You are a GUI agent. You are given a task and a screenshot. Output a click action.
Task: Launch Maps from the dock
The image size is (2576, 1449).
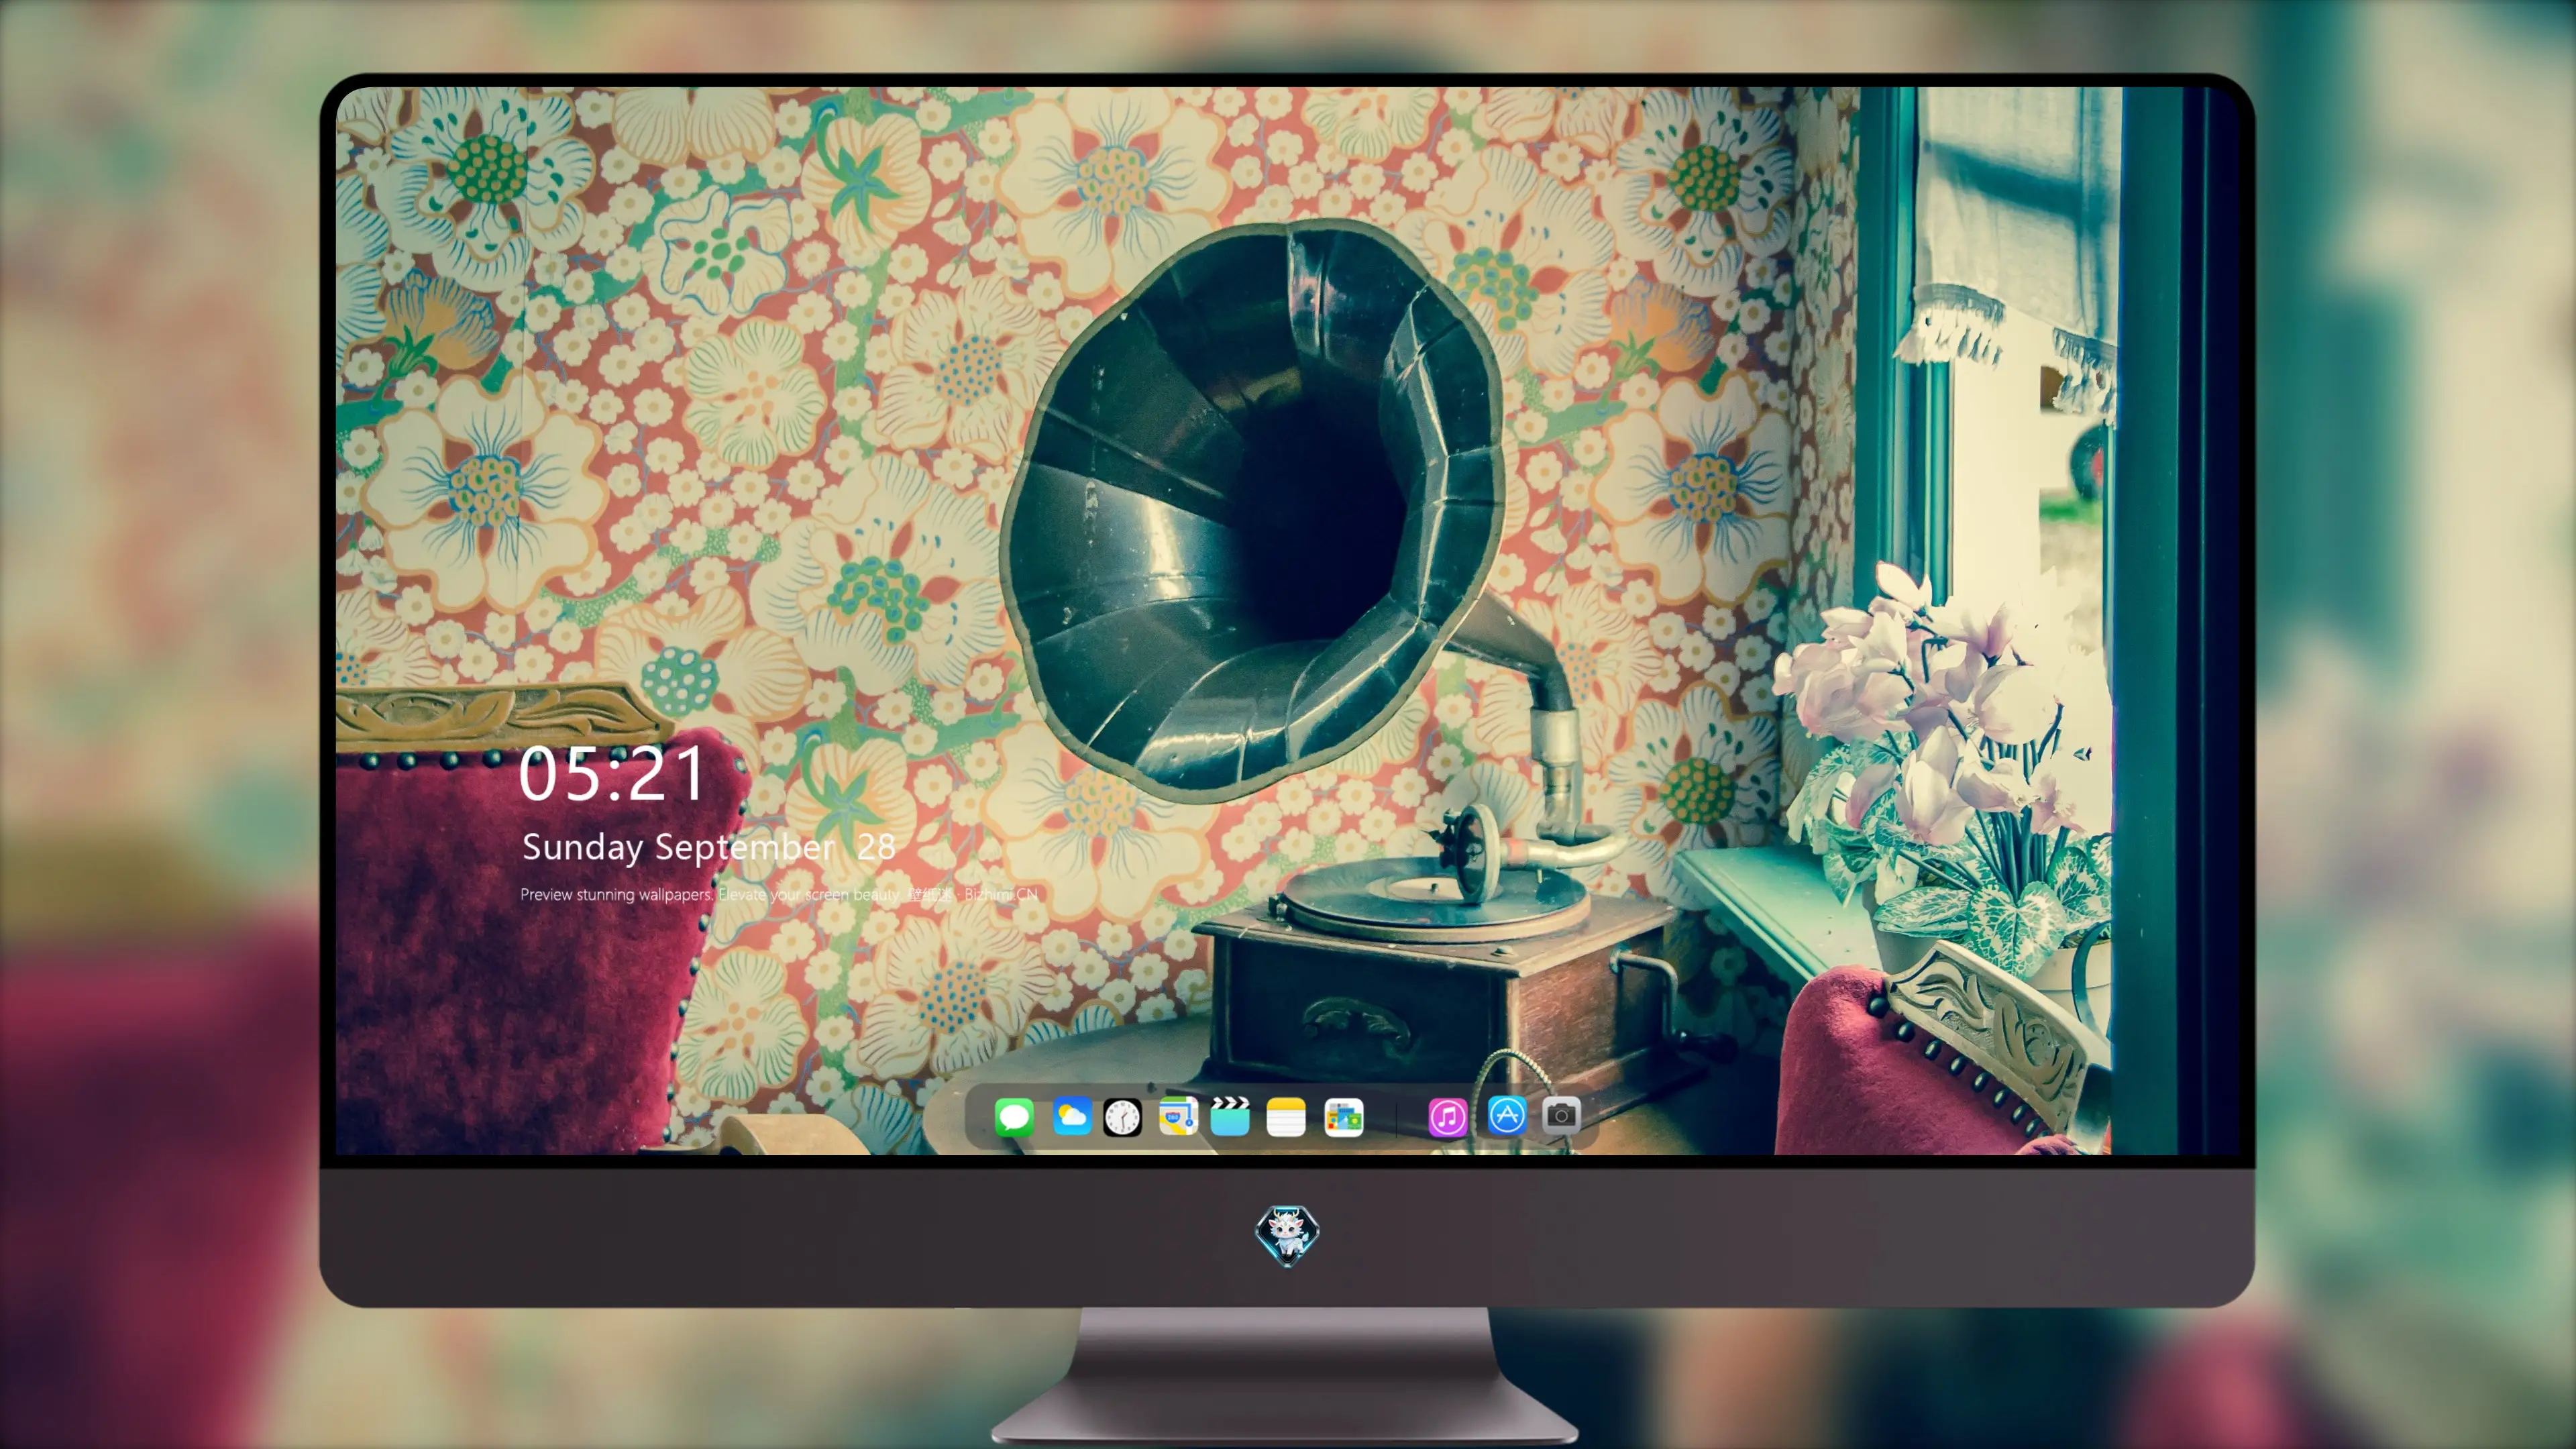coord(1178,1116)
